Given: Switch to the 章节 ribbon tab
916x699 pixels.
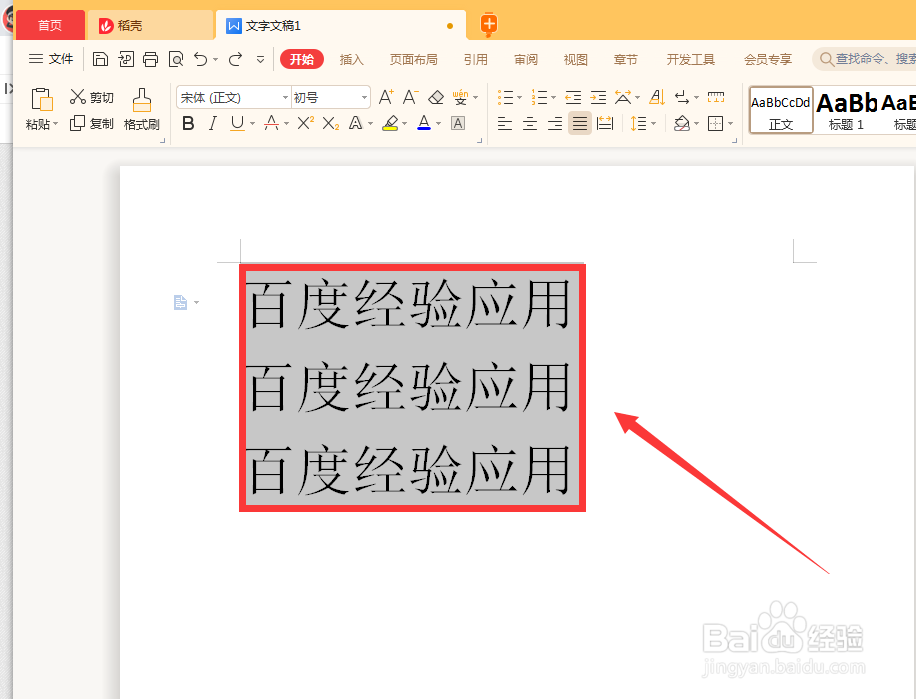Looking at the screenshot, I should [x=626, y=60].
